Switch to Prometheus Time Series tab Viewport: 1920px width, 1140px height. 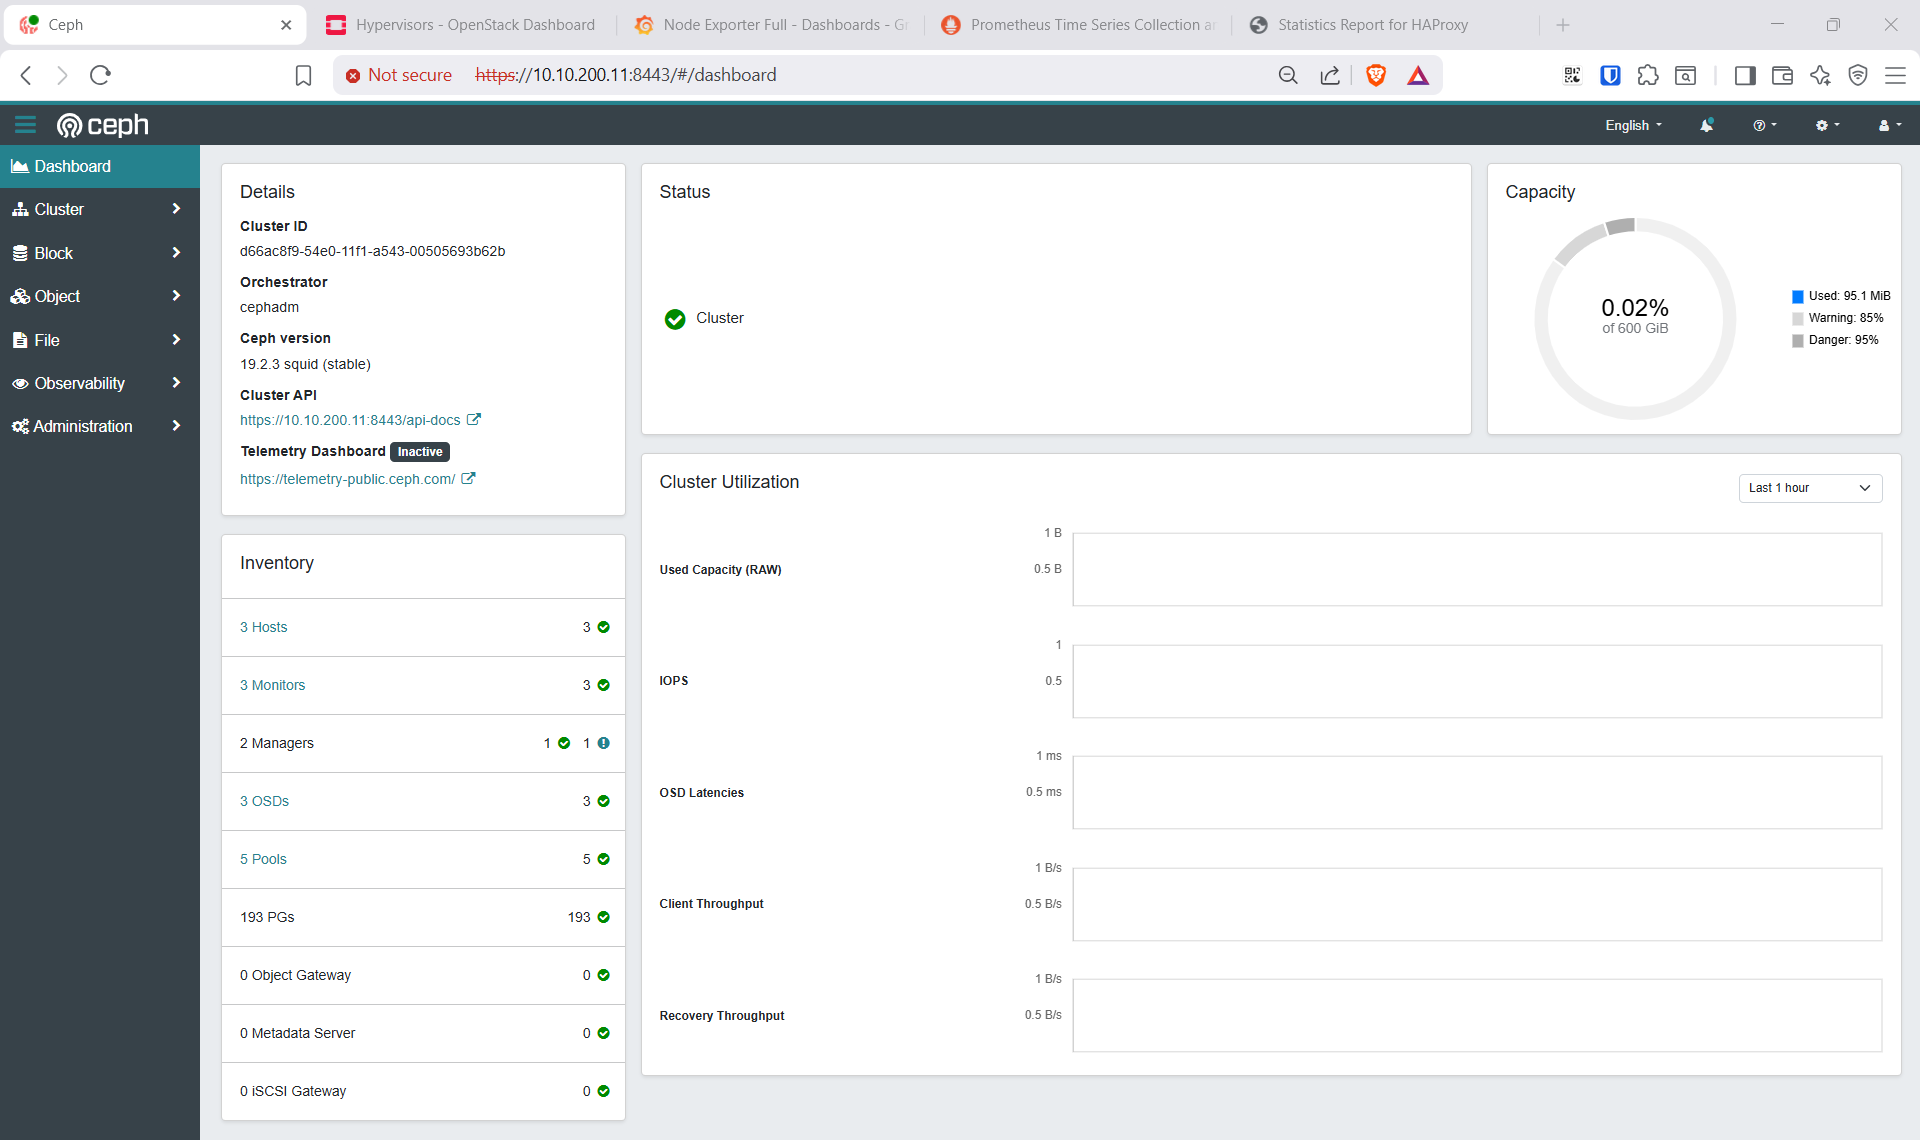pos(1080,25)
